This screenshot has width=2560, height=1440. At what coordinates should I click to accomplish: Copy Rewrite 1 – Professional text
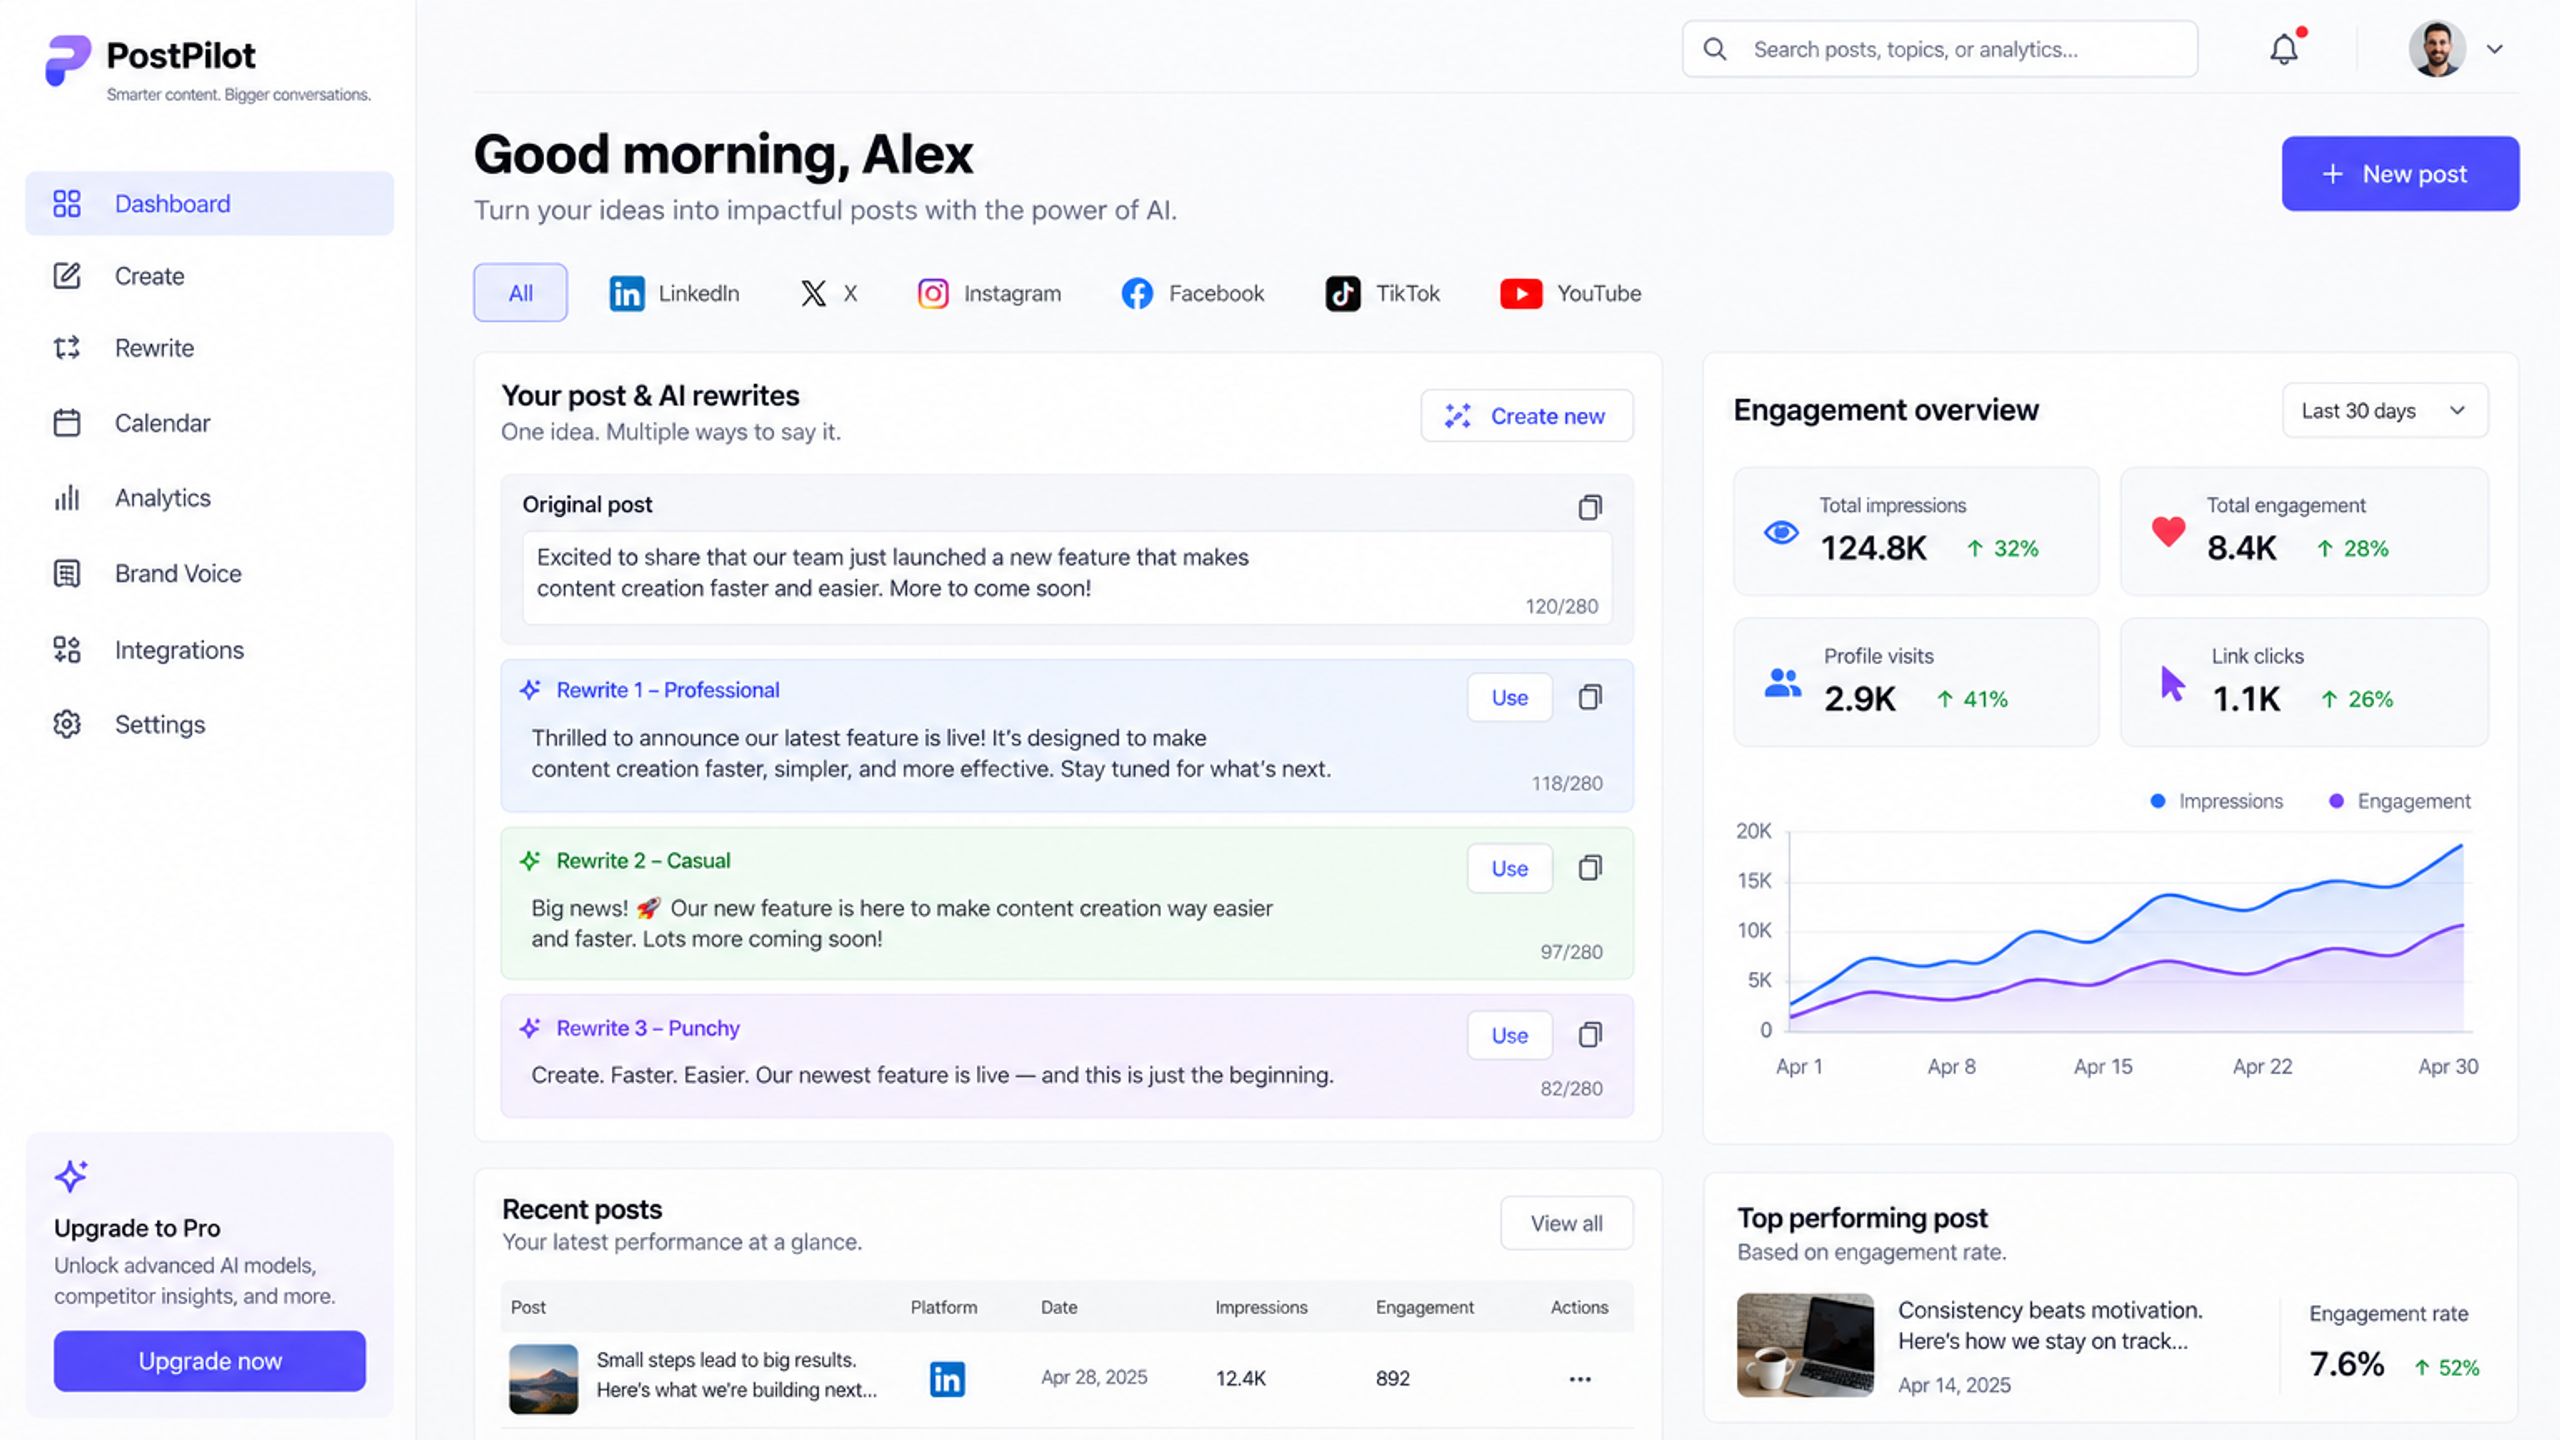tap(1590, 697)
